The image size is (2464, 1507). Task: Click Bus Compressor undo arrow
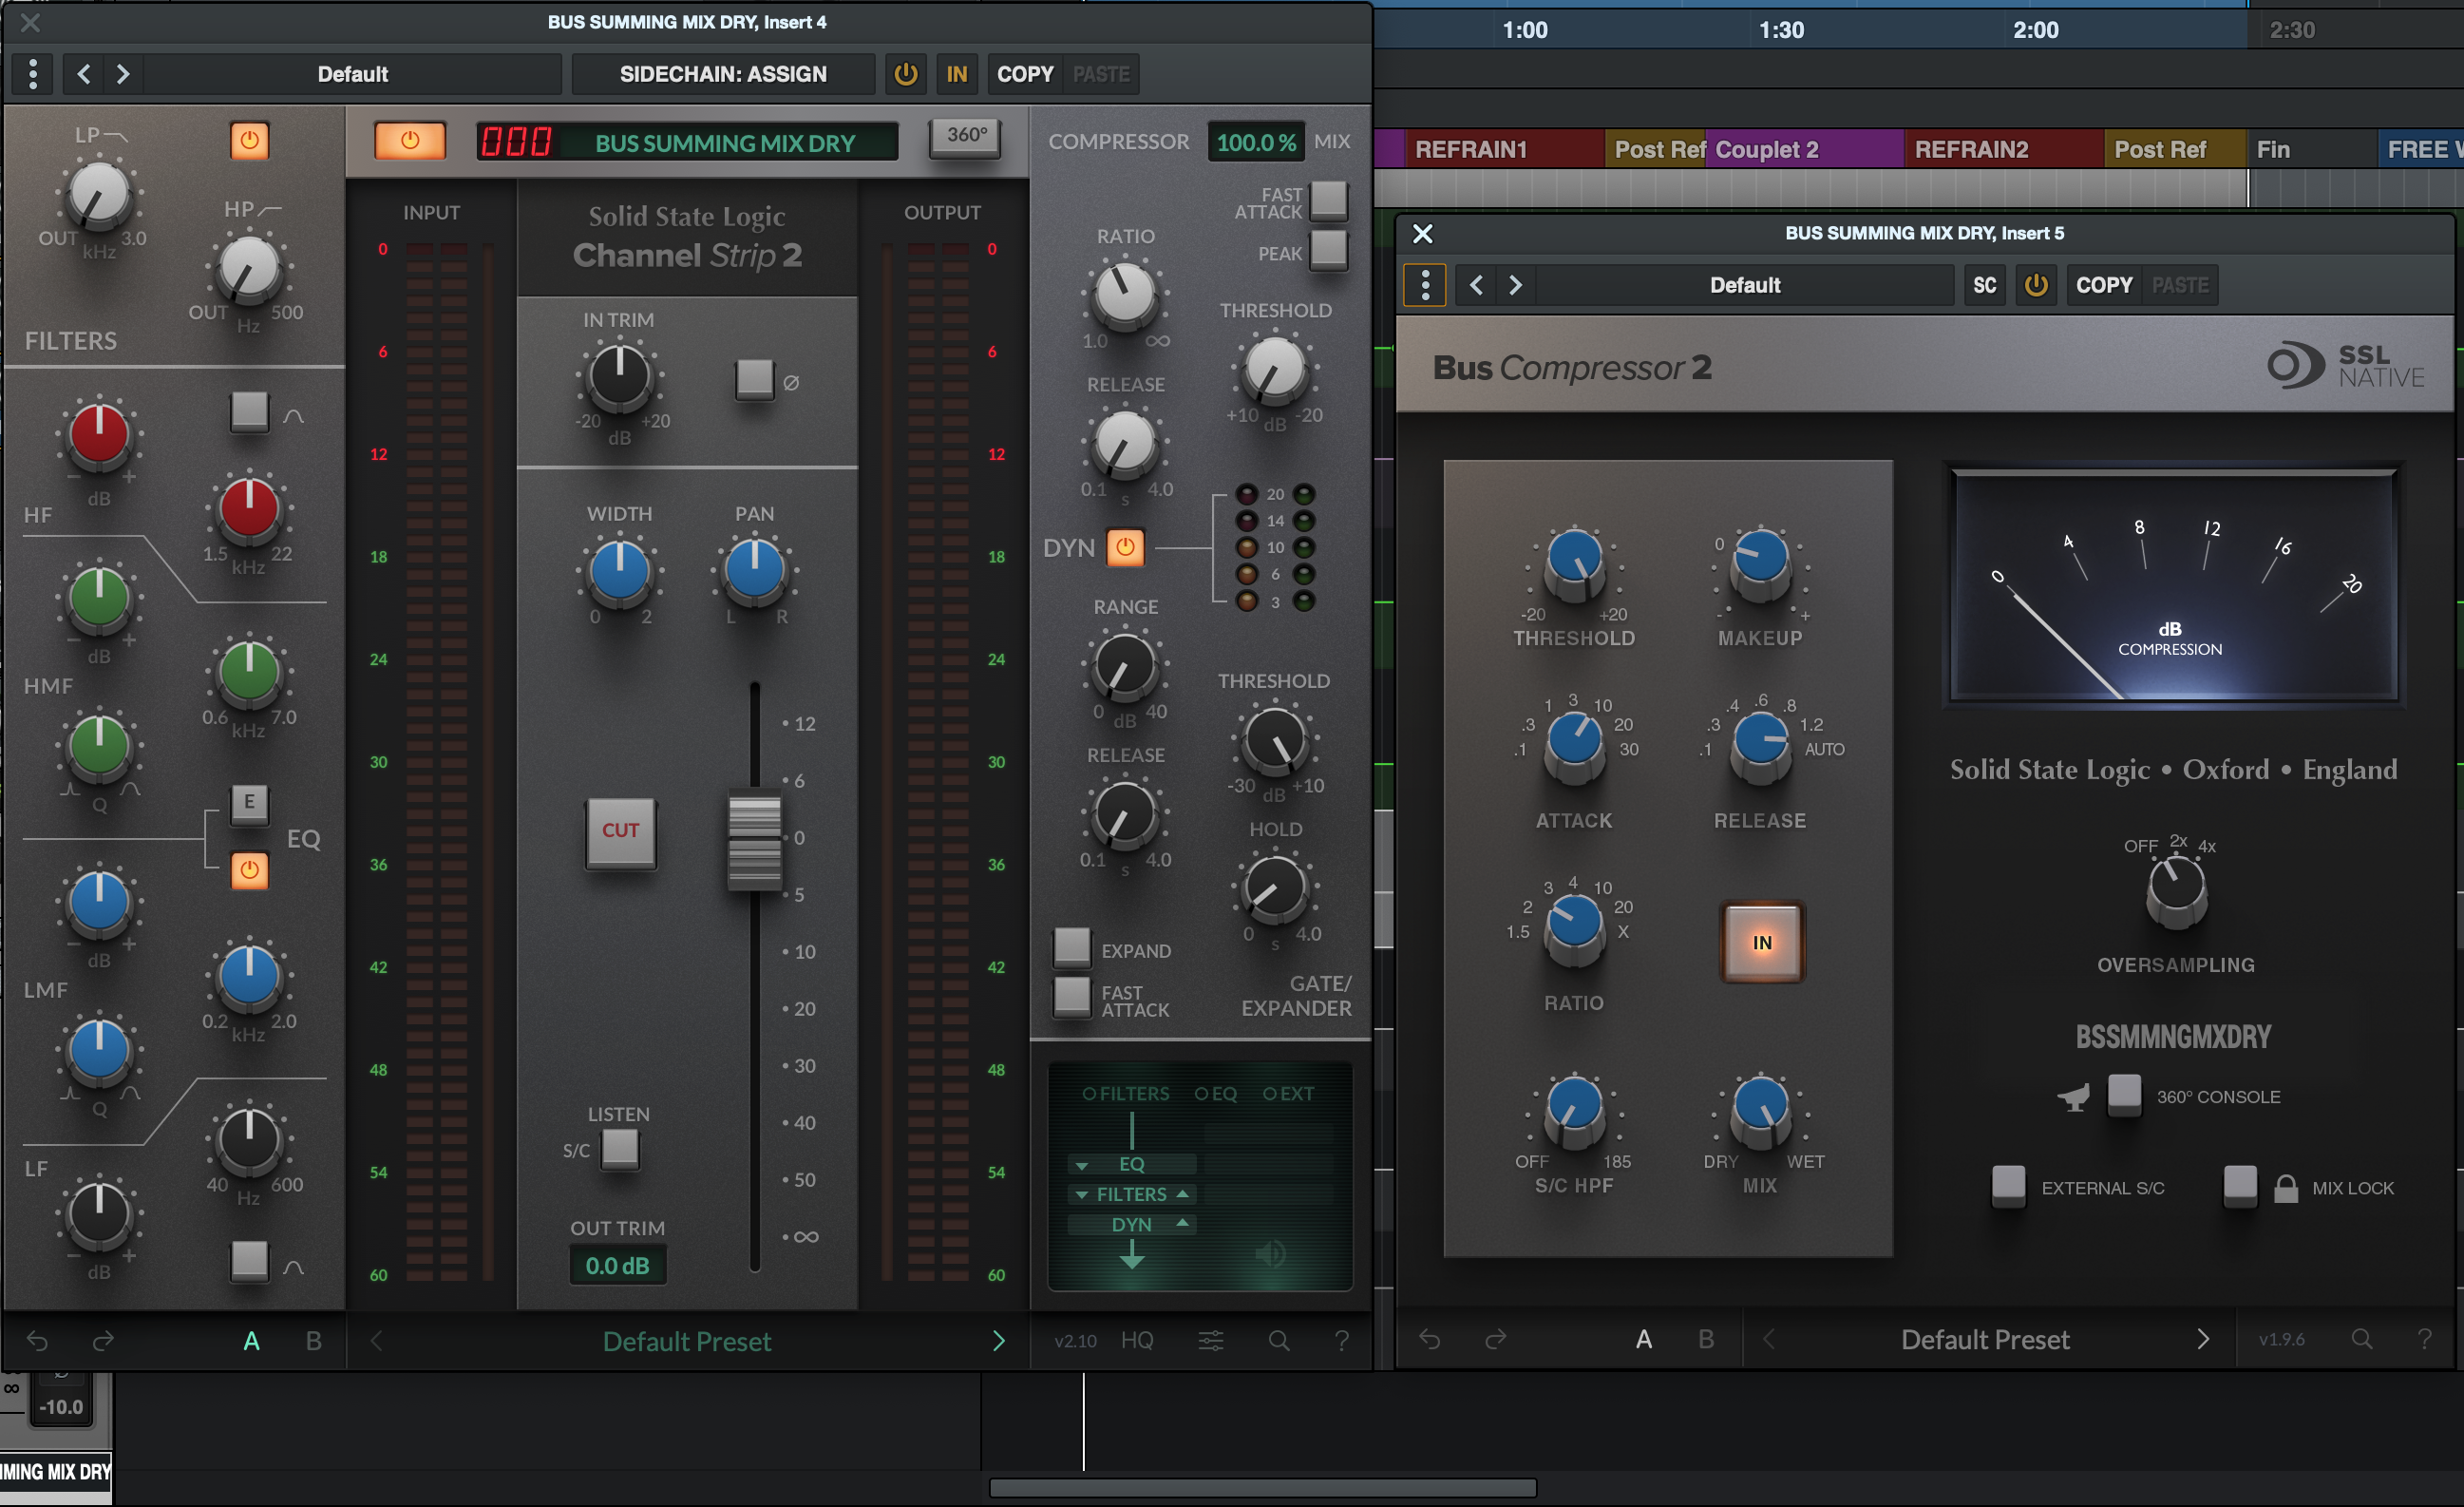click(1430, 1339)
